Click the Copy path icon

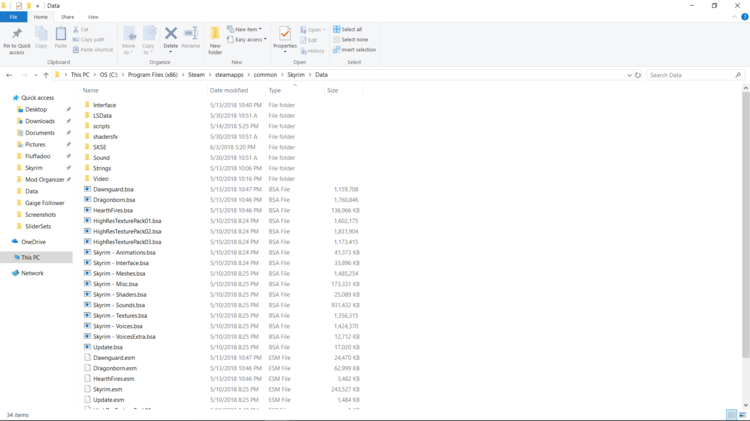(76, 40)
